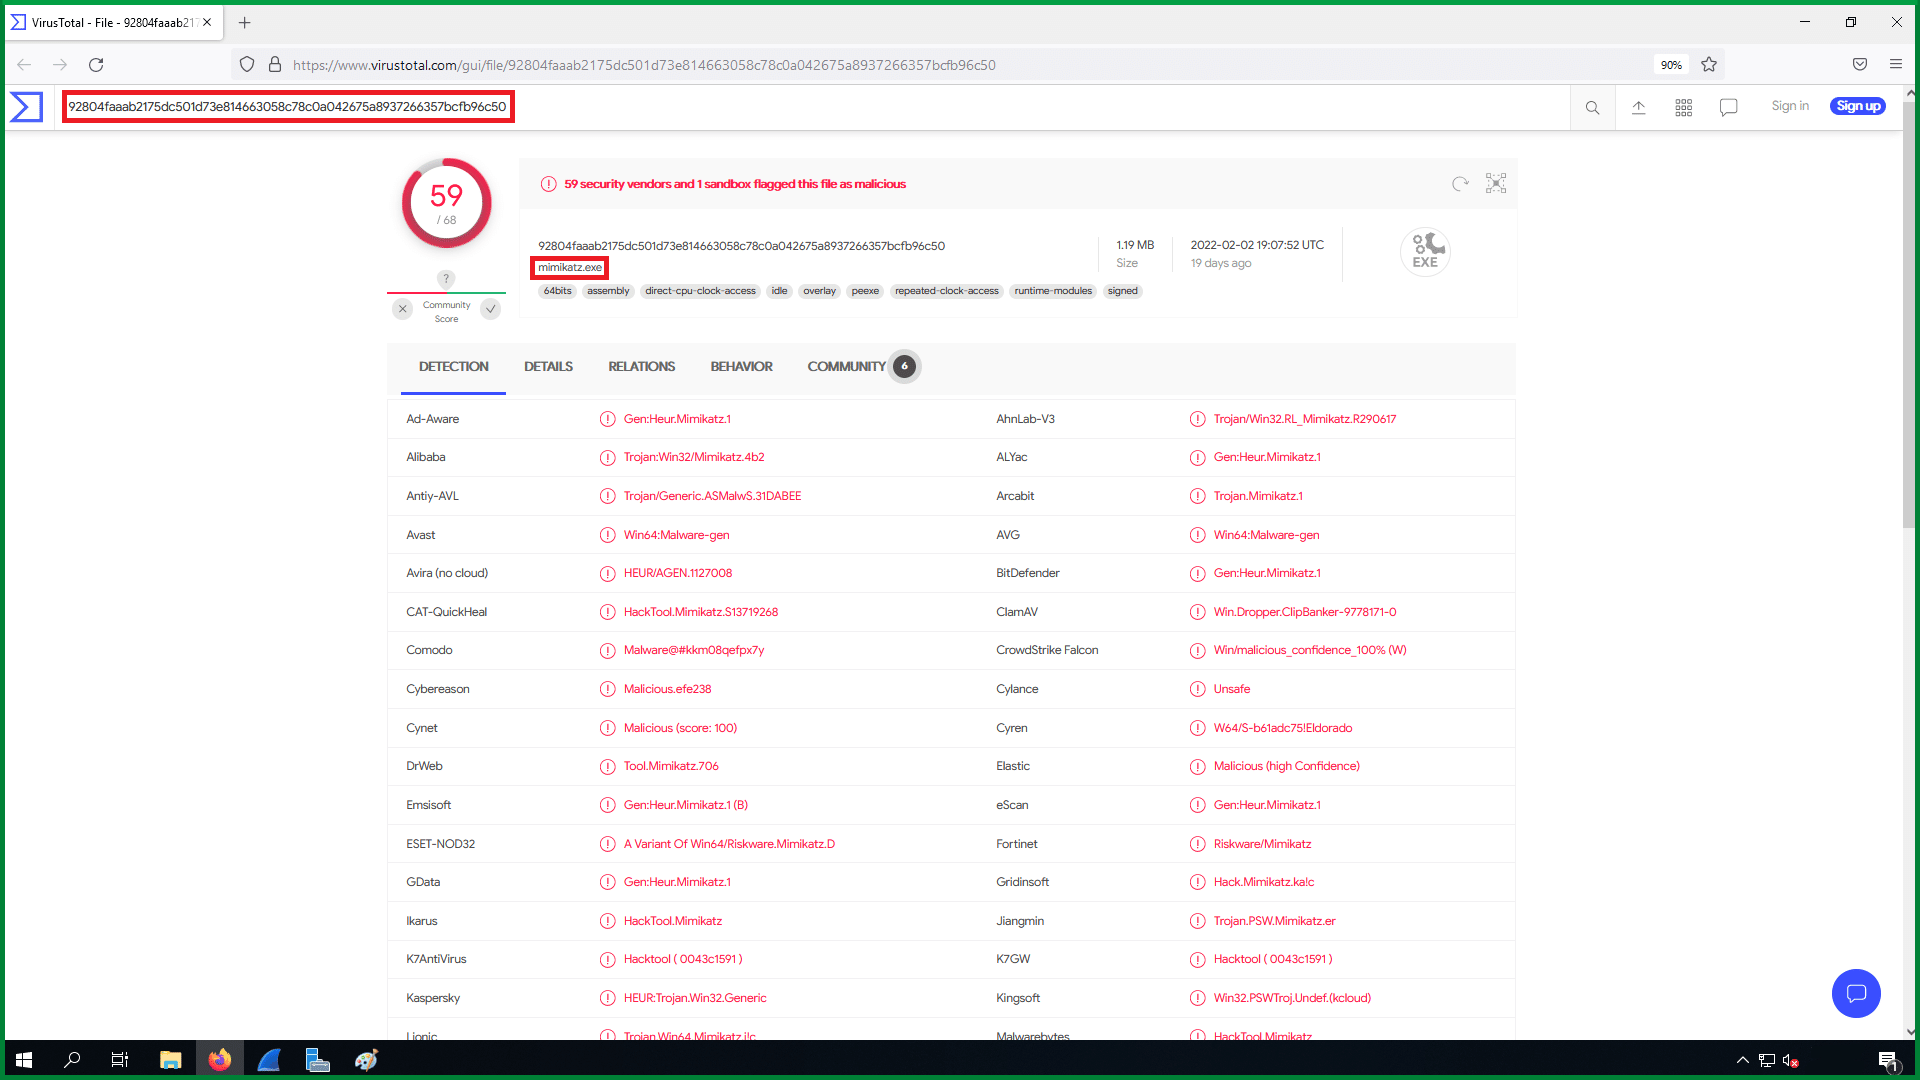Click the search magnifier icon
Viewport: 1920px width, 1080px height.
coord(1592,107)
